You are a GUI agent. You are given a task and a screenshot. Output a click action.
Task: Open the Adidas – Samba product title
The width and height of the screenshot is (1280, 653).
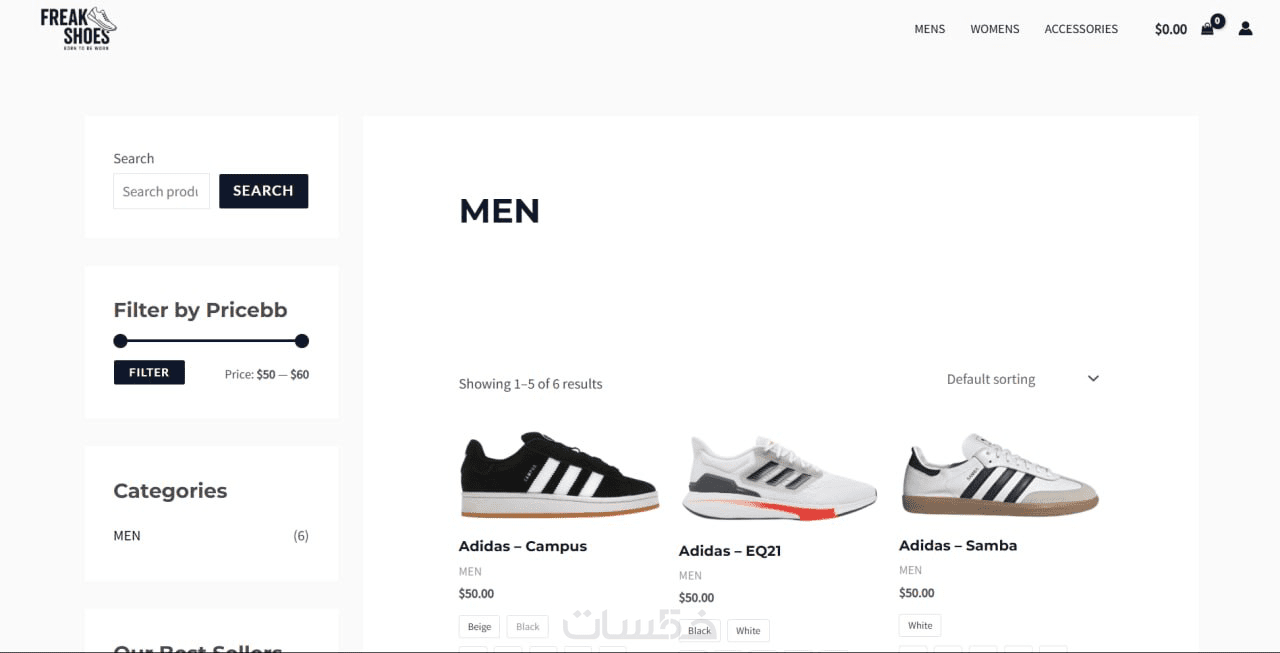pos(958,545)
